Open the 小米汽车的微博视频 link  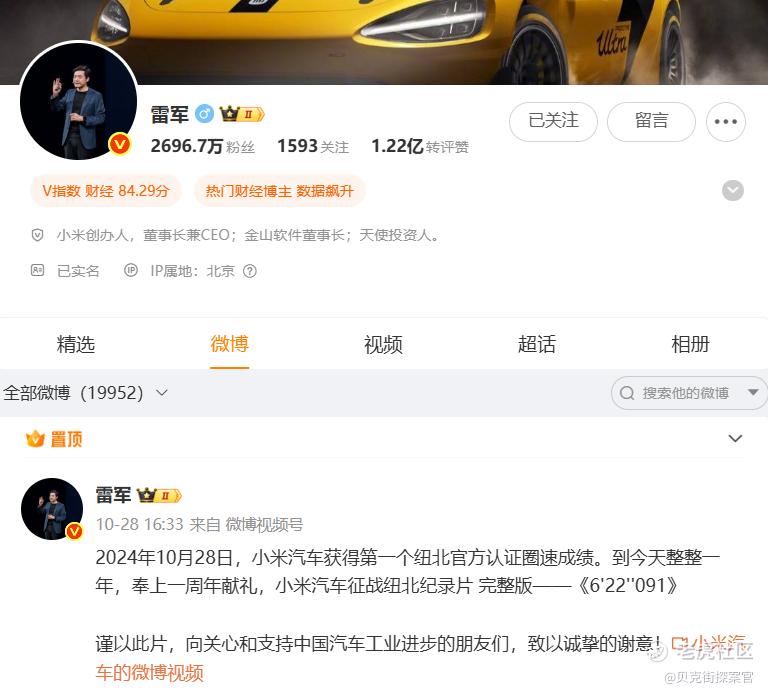420,658
